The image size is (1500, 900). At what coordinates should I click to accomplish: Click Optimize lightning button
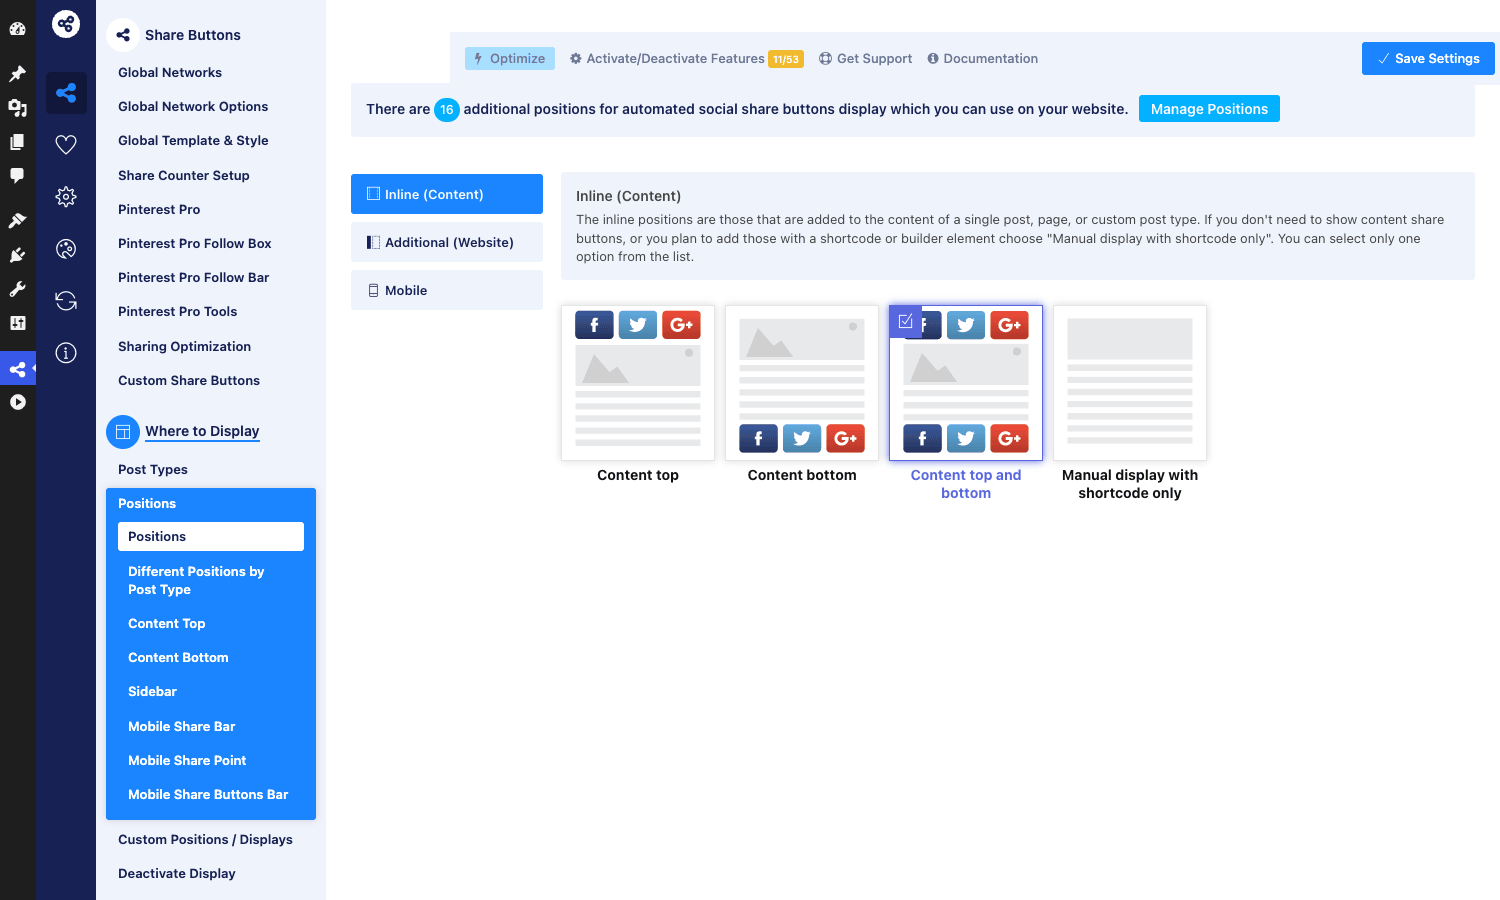pyautogui.click(x=510, y=58)
